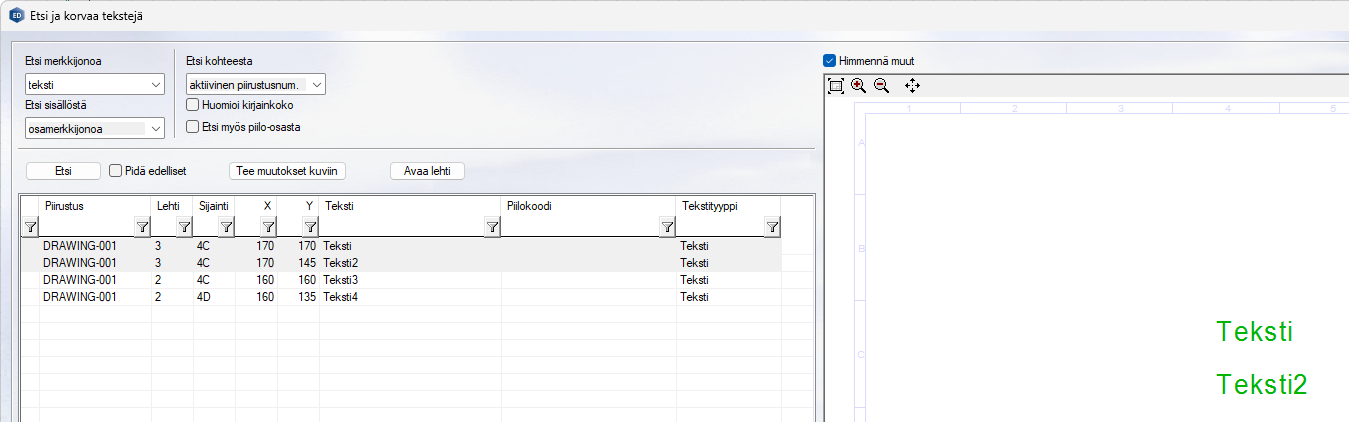Click the Y value 145 cell
1349x422 pixels.
point(298,262)
